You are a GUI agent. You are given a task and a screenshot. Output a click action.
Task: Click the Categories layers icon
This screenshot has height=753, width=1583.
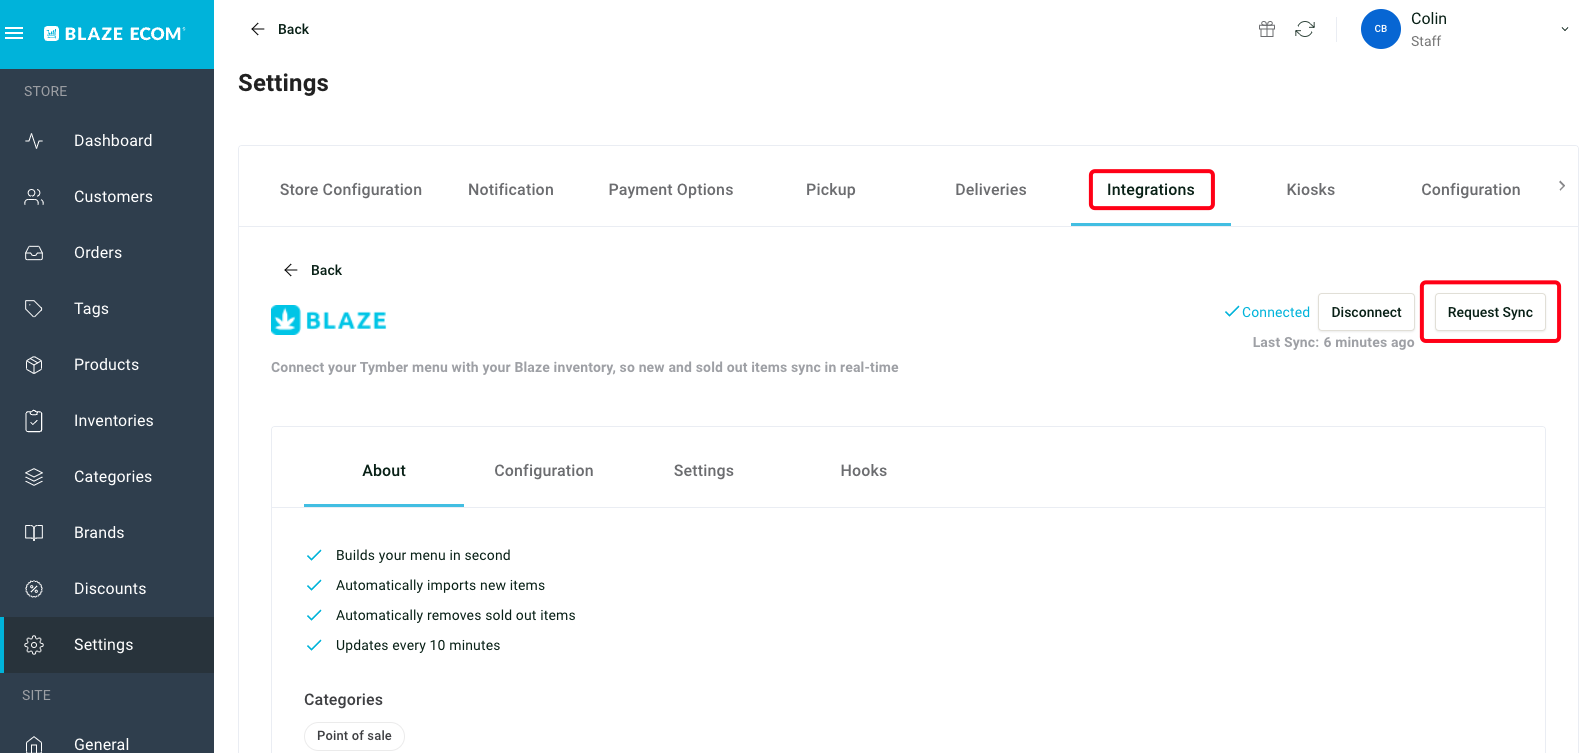click(x=34, y=477)
